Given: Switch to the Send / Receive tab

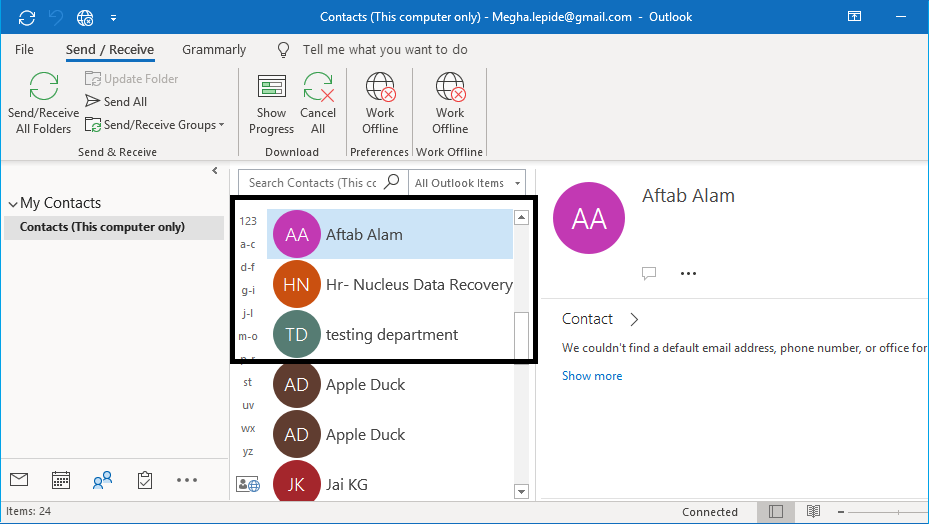Looking at the screenshot, I should pos(110,50).
